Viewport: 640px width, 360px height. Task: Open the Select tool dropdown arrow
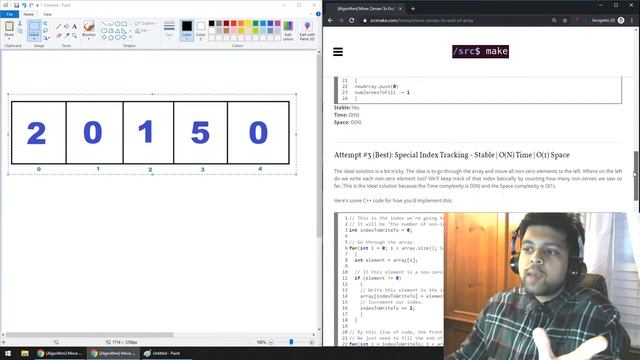pyautogui.click(x=34, y=38)
